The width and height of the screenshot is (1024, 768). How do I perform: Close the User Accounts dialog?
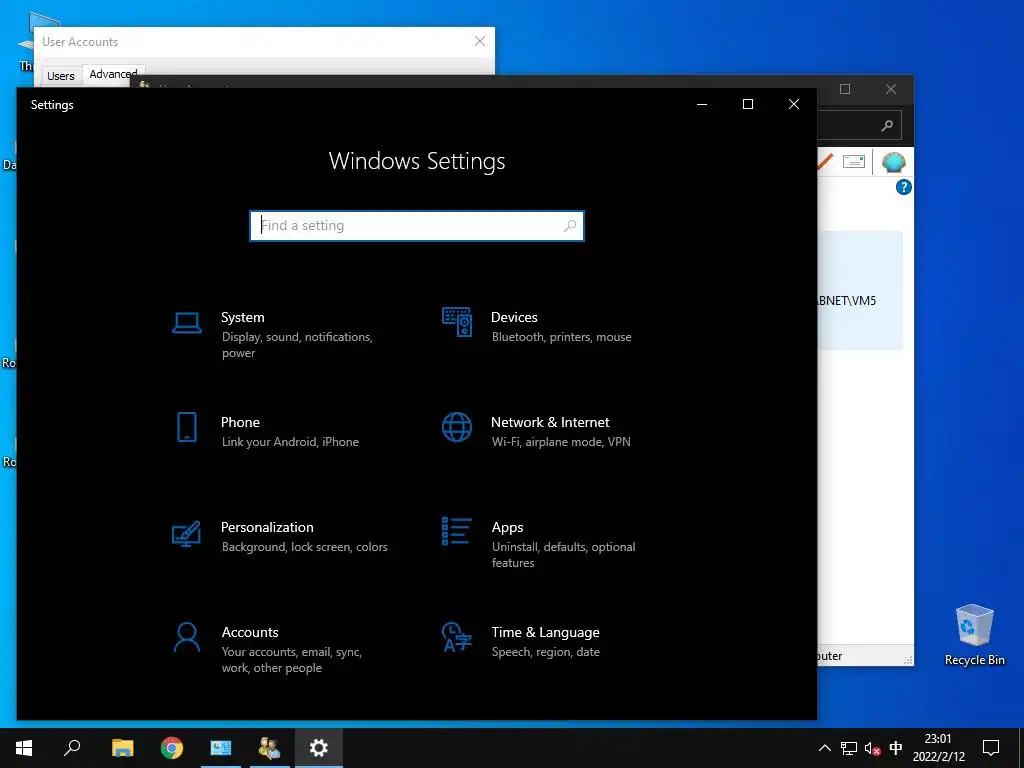coord(480,41)
